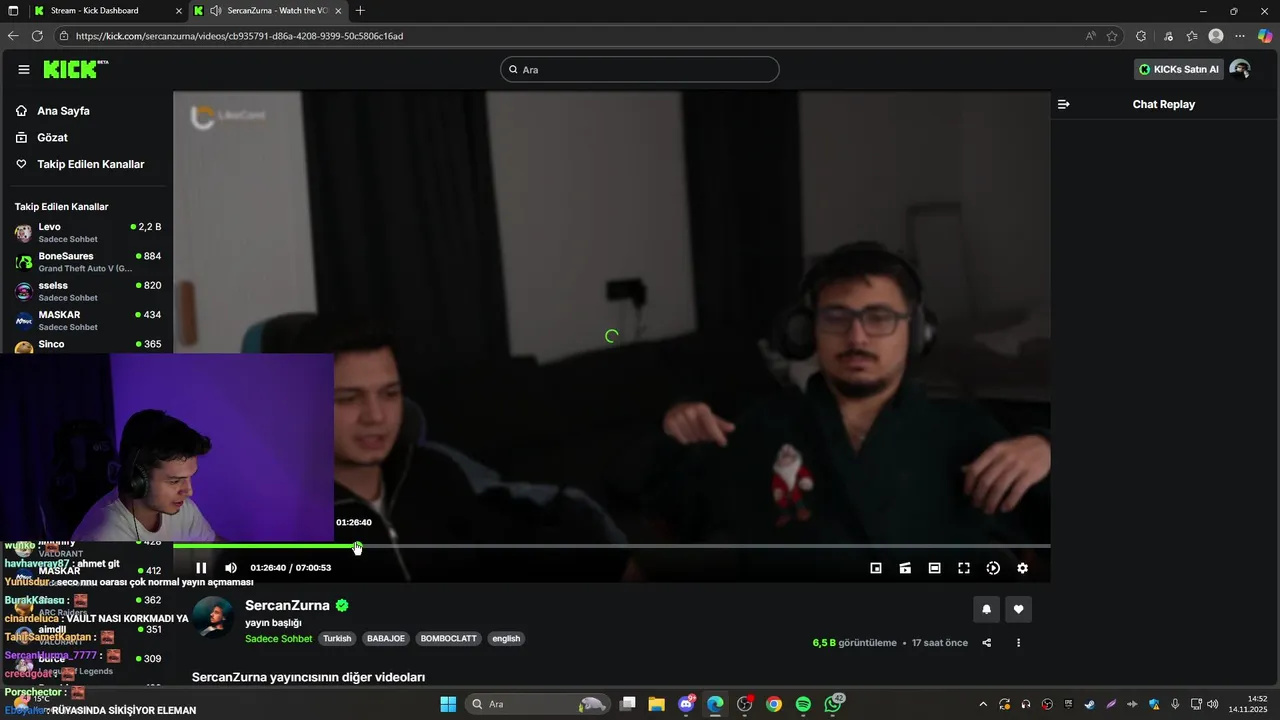Share this video

[987, 643]
